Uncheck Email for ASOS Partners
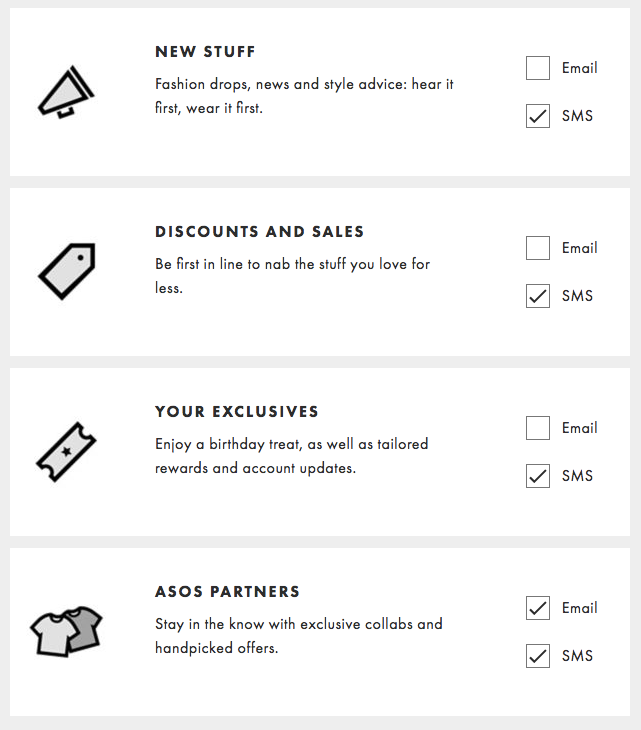 [x=538, y=608]
